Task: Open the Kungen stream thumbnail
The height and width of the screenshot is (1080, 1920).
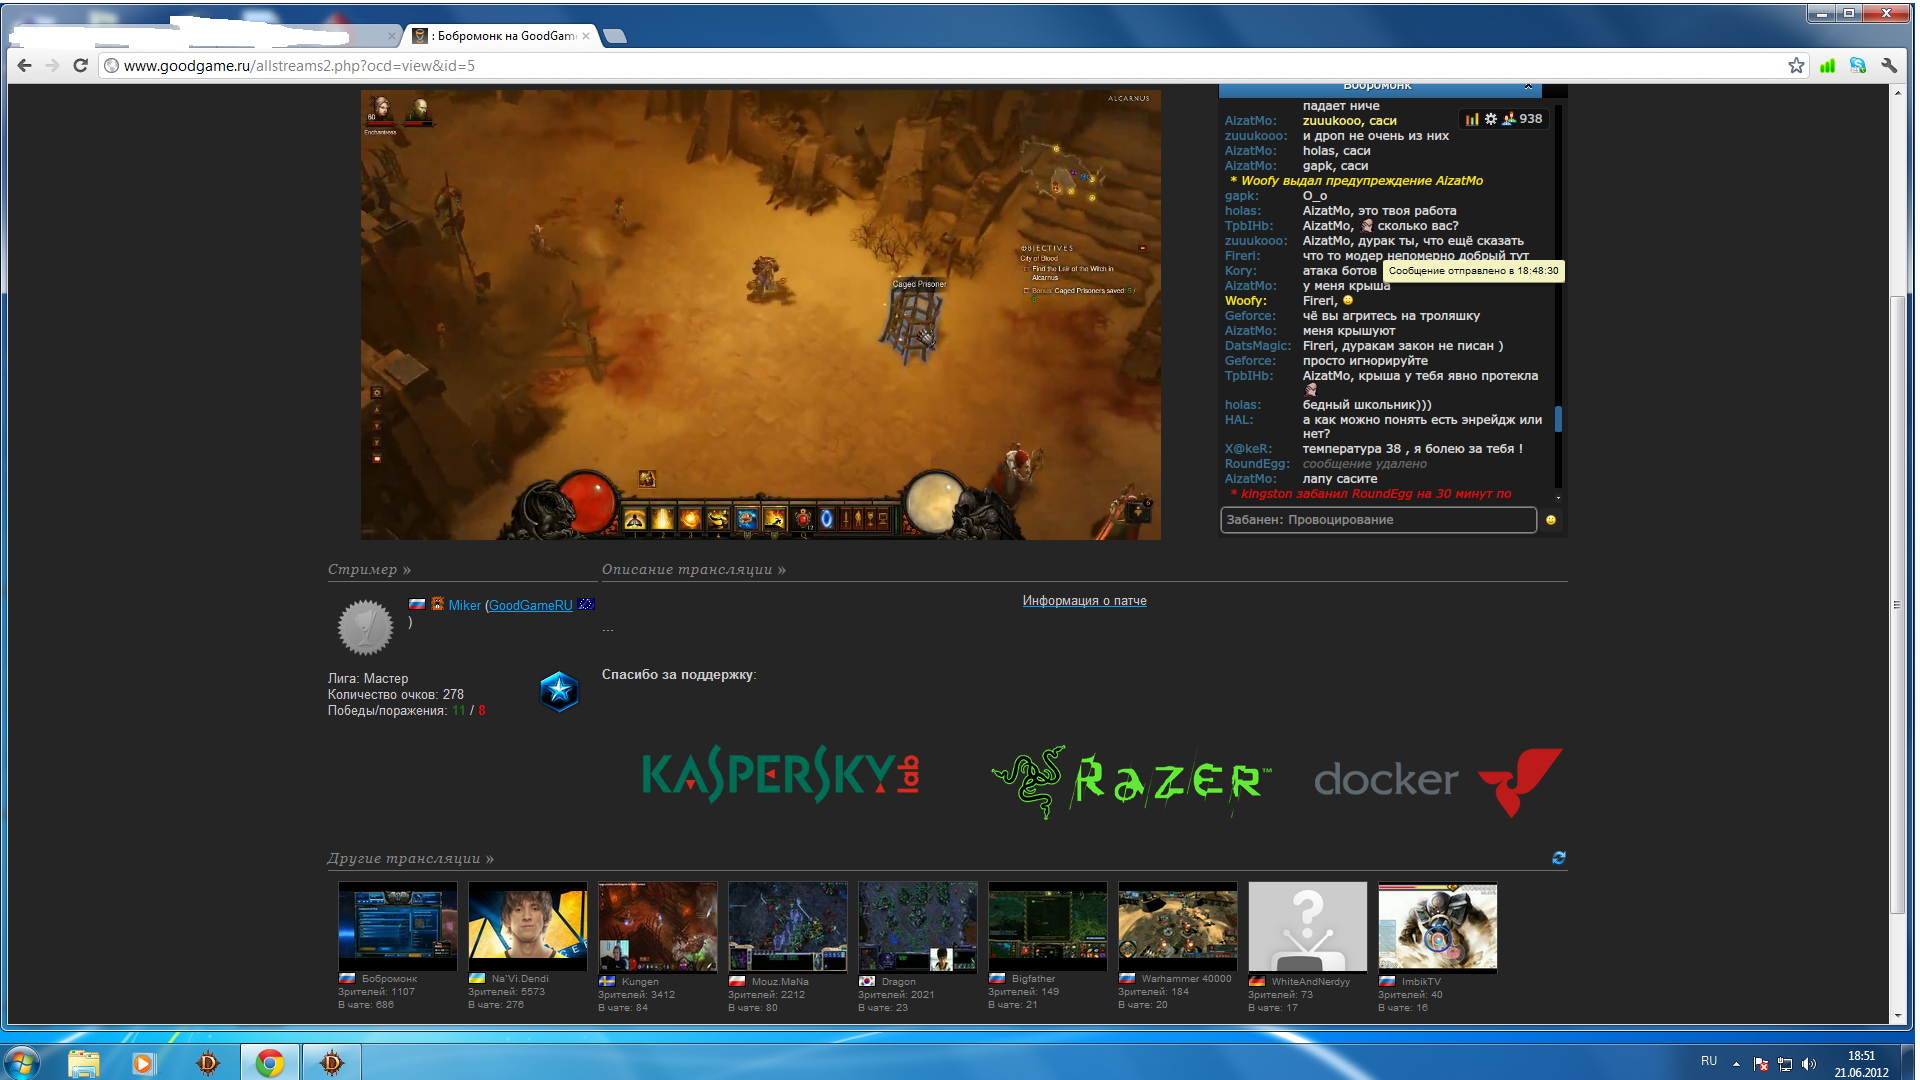Action: click(x=657, y=927)
